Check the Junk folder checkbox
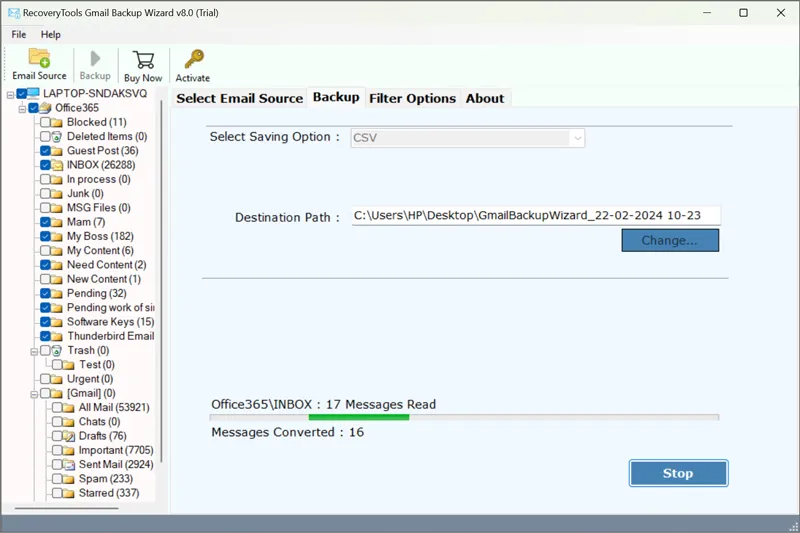This screenshot has width=800, height=533. pos(46,194)
